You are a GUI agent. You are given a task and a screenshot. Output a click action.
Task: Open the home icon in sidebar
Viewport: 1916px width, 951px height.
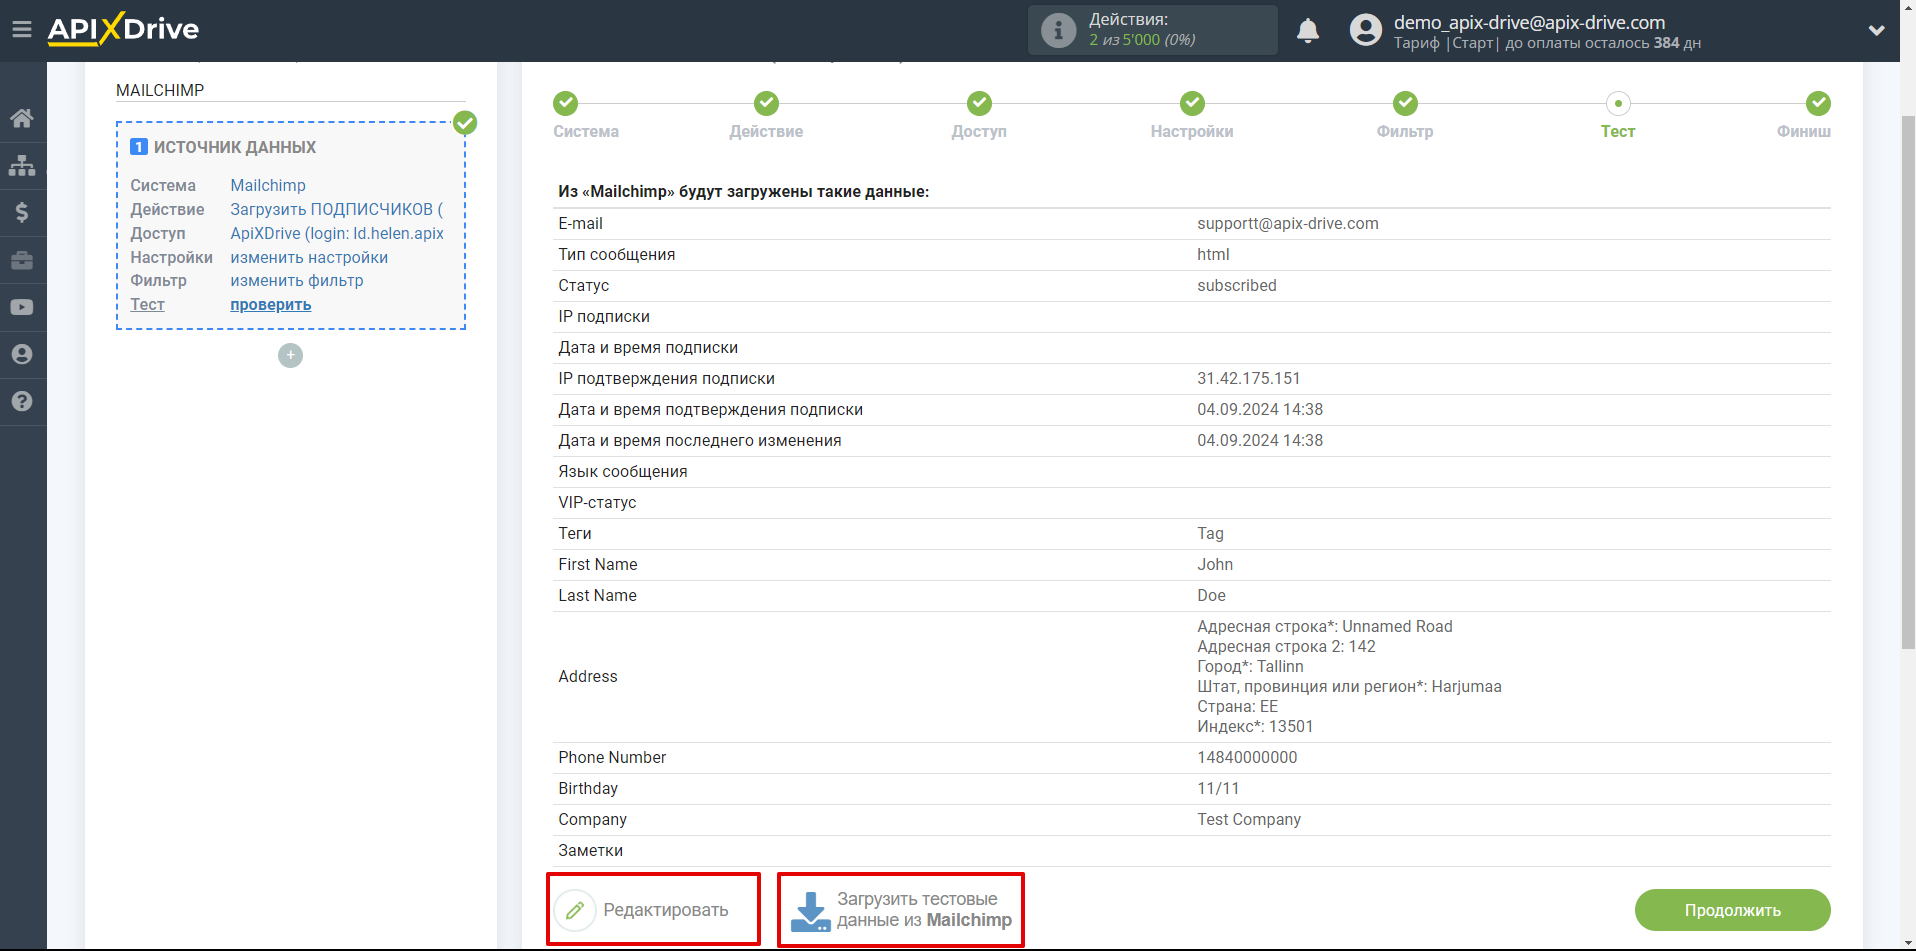[22, 118]
